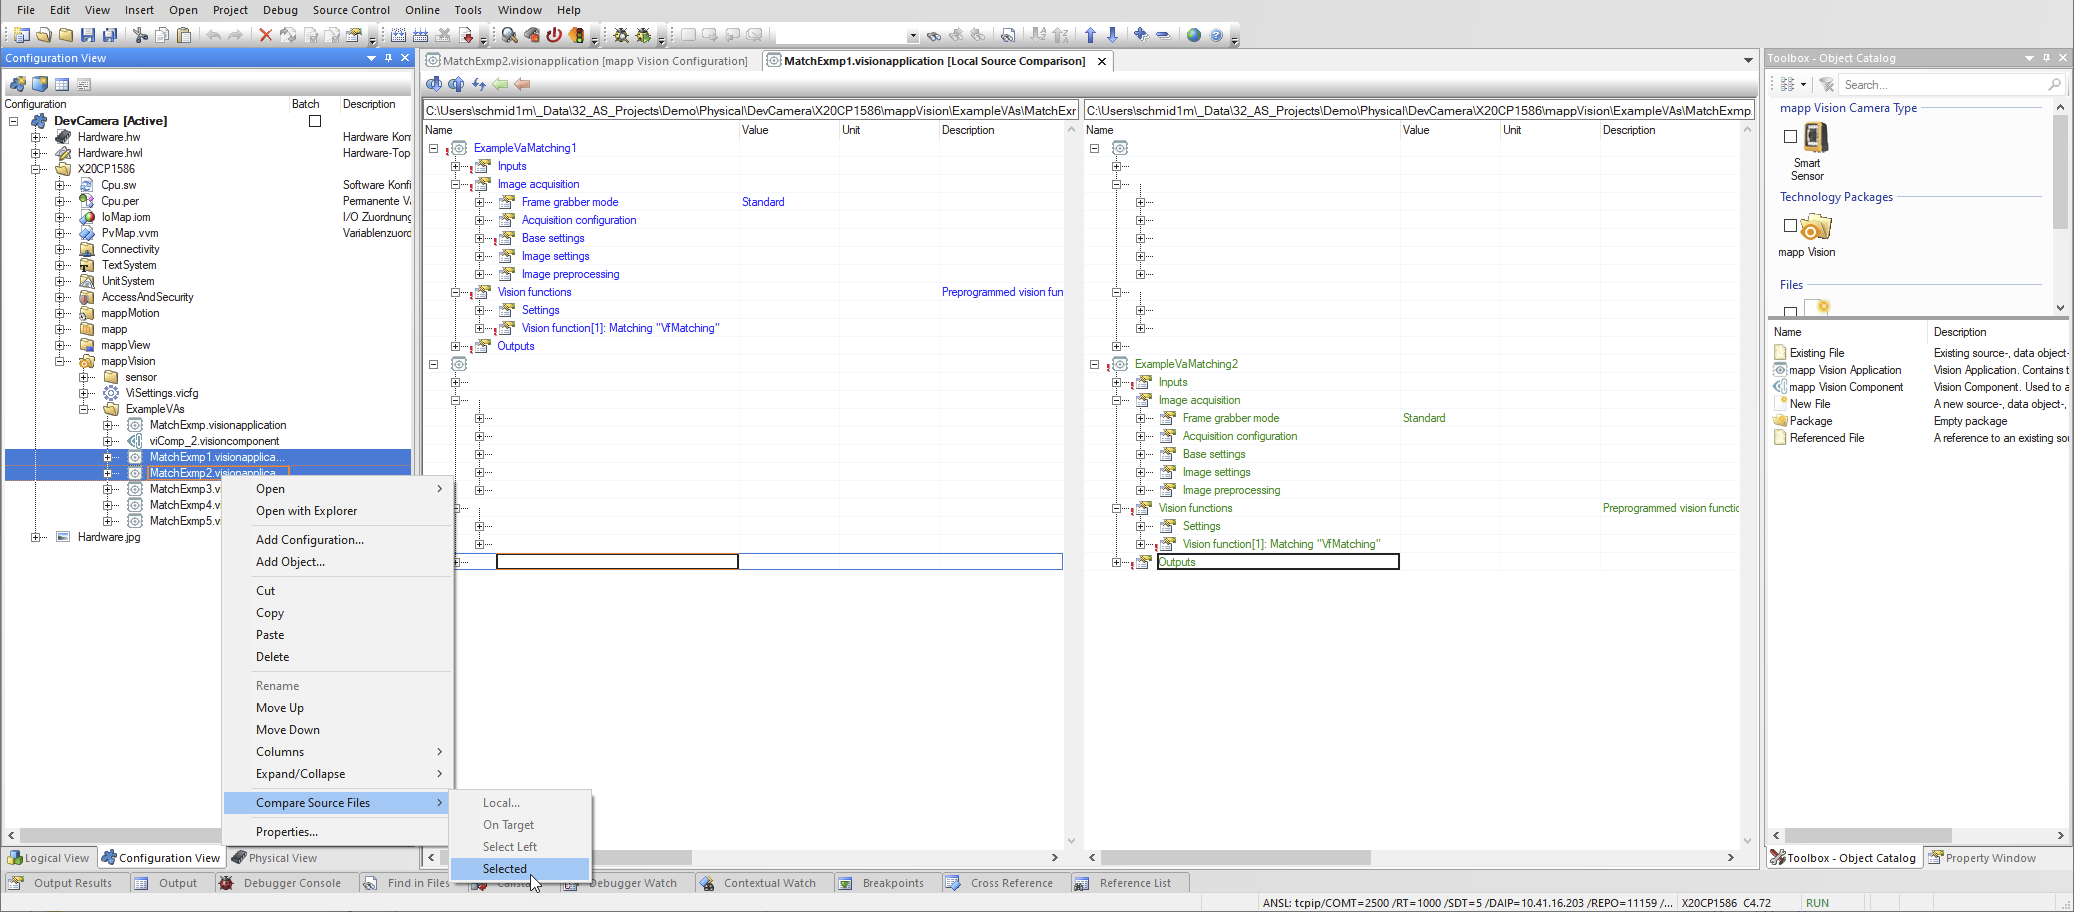Click the green left arrow compare icon
2074x912 pixels.
(x=500, y=84)
